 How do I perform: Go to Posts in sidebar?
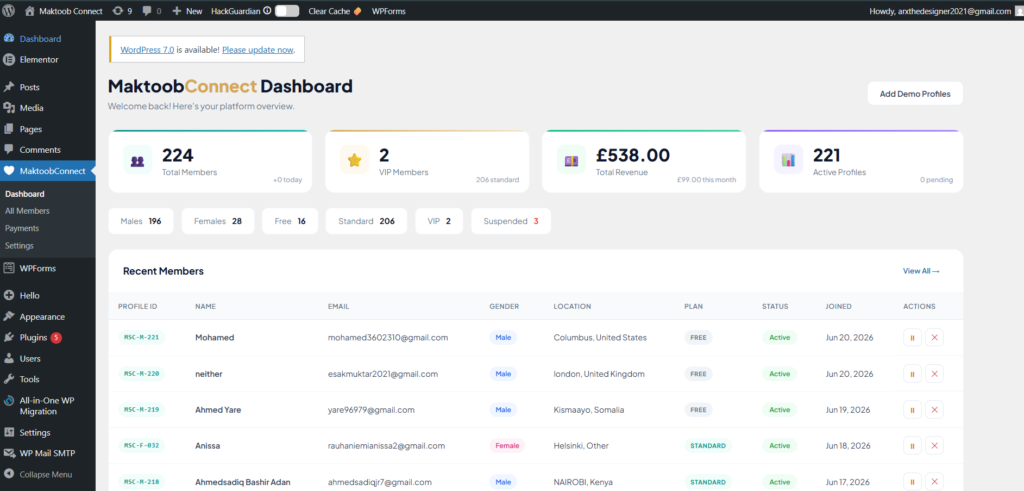(48, 87)
